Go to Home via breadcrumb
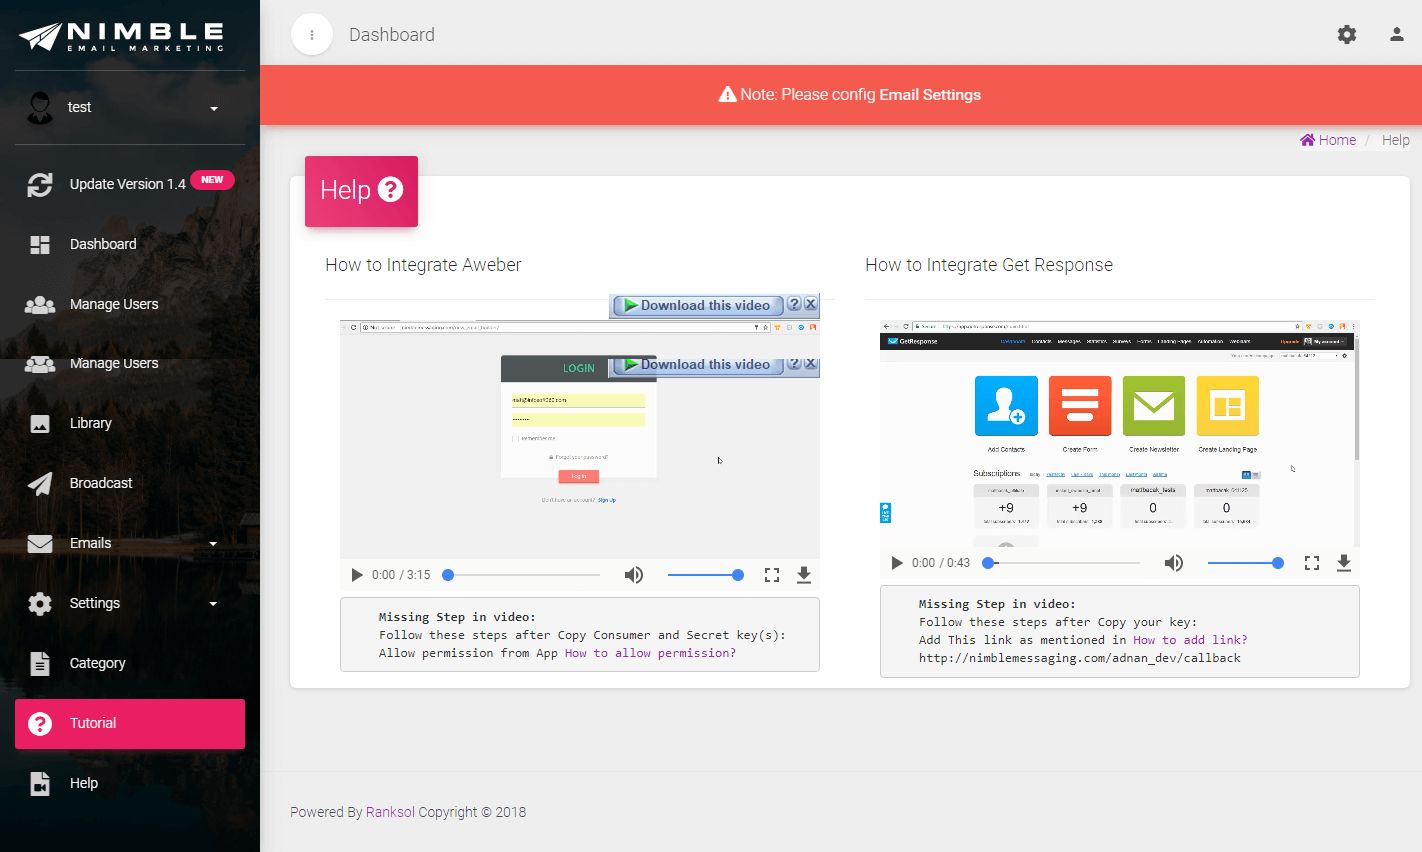Image resolution: width=1422 pixels, height=852 pixels. (x=1328, y=140)
